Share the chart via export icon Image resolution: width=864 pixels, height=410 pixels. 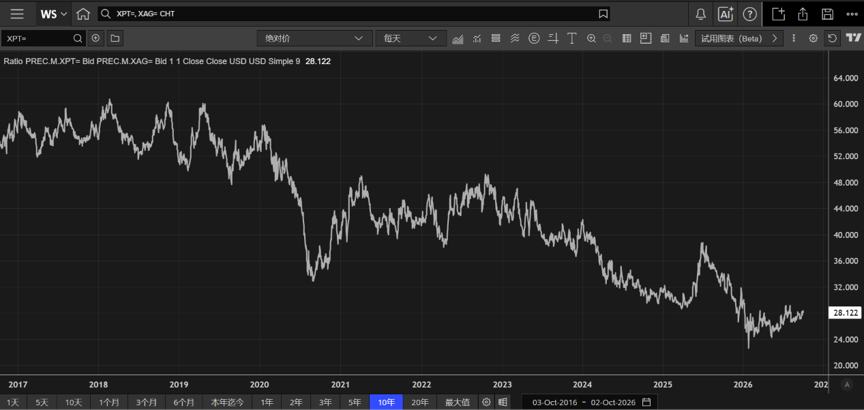[x=803, y=14]
